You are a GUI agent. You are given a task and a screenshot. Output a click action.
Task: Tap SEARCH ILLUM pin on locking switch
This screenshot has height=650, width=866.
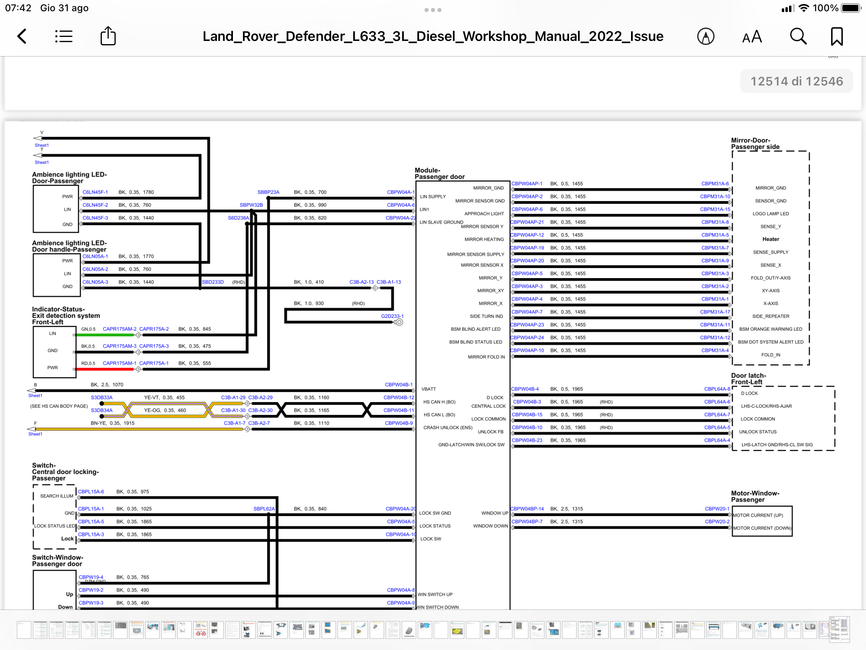[x=56, y=496]
